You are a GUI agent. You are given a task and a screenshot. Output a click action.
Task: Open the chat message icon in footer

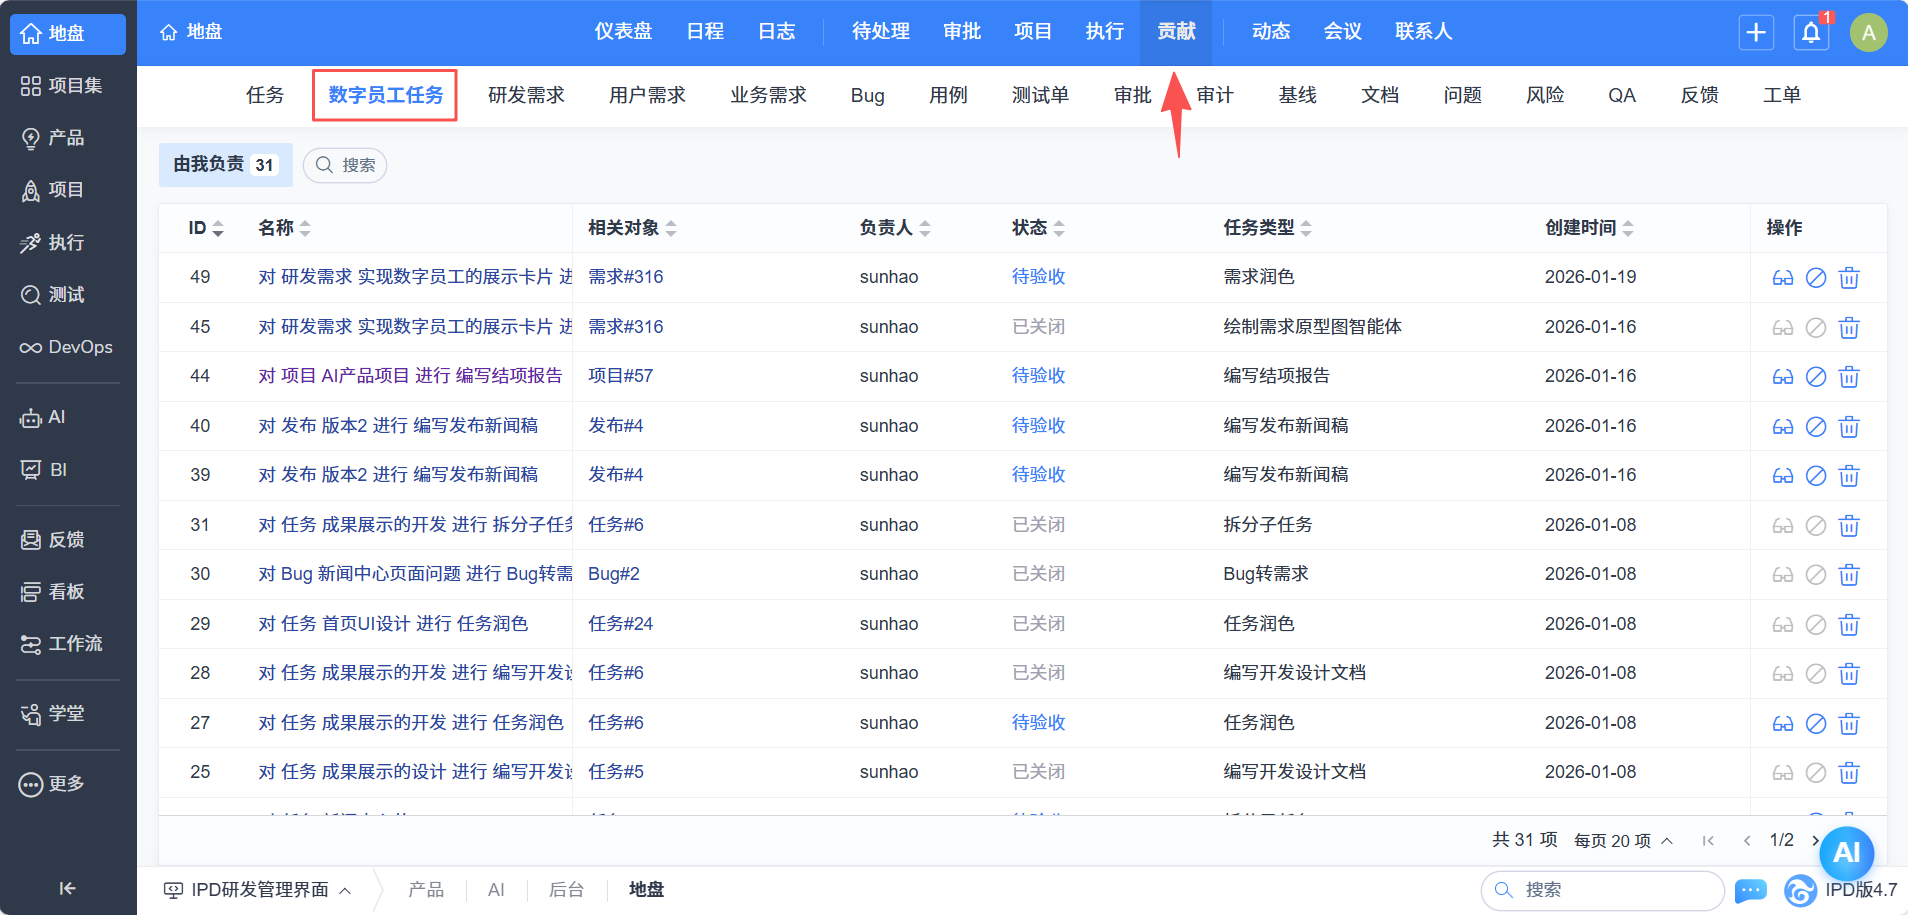click(1750, 890)
